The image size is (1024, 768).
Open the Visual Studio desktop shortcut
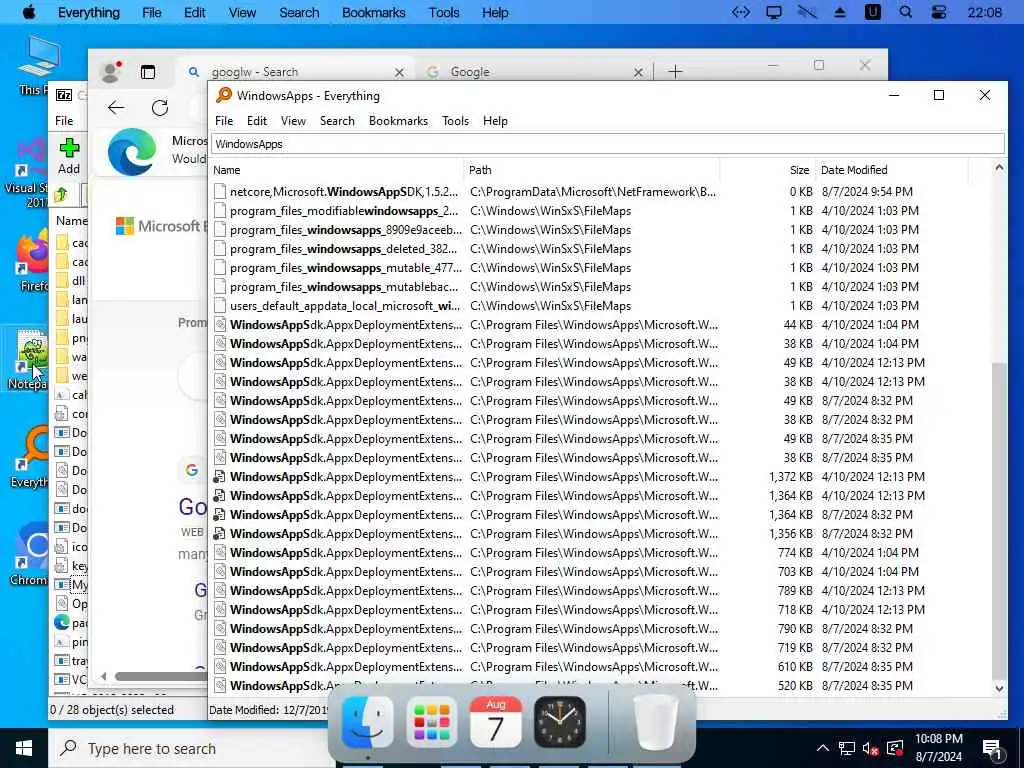(x=26, y=173)
